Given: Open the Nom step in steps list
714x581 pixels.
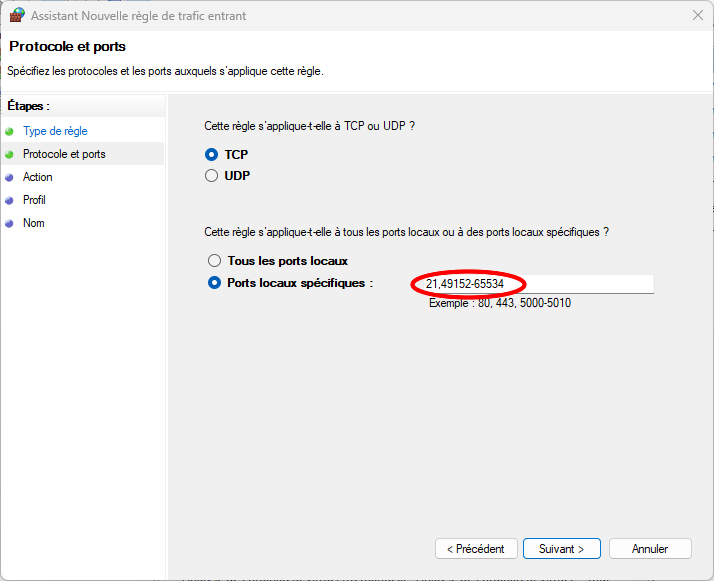Looking at the screenshot, I should pos(34,223).
